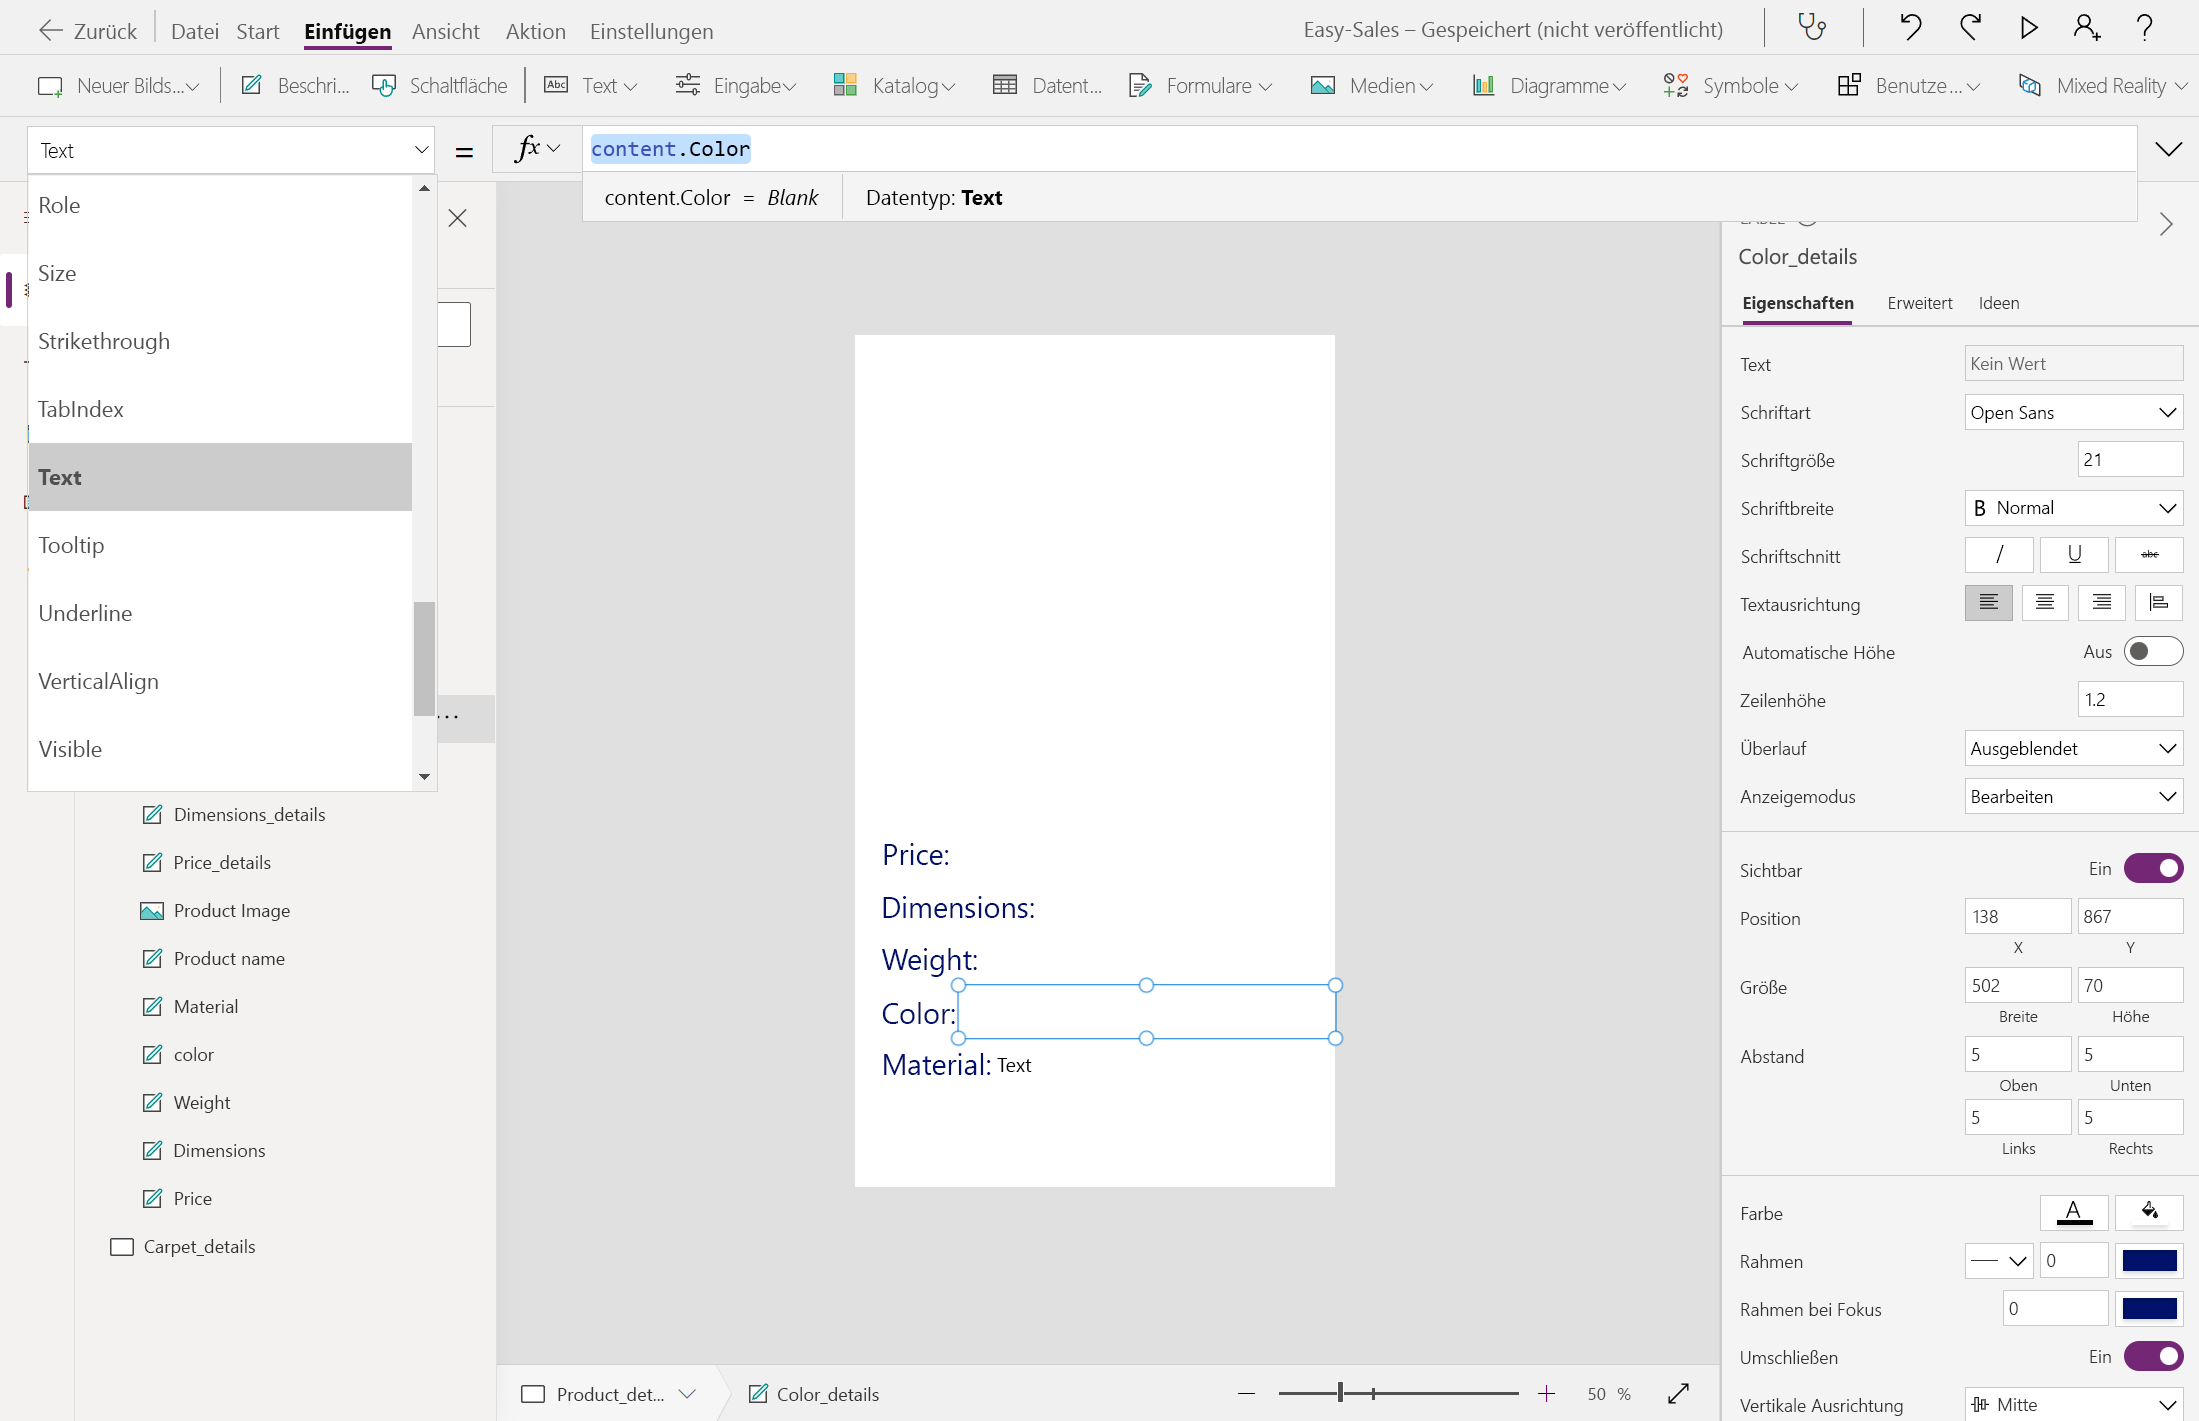Viewport: 2199px width, 1421px height.
Task: Click Rahmen bei Fokus color swatch
Action: point(2149,1309)
